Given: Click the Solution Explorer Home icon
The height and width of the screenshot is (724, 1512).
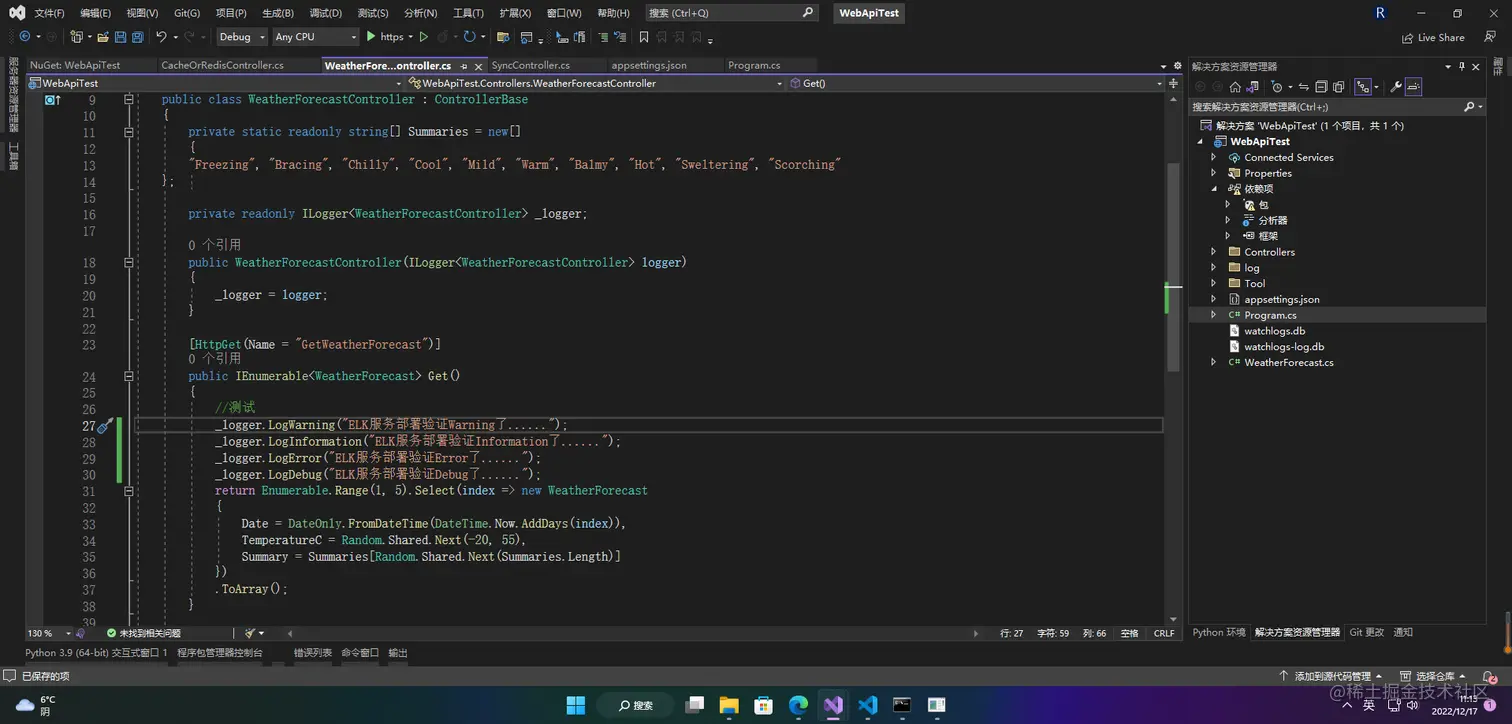Looking at the screenshot, I should [x=1235, y=87].
